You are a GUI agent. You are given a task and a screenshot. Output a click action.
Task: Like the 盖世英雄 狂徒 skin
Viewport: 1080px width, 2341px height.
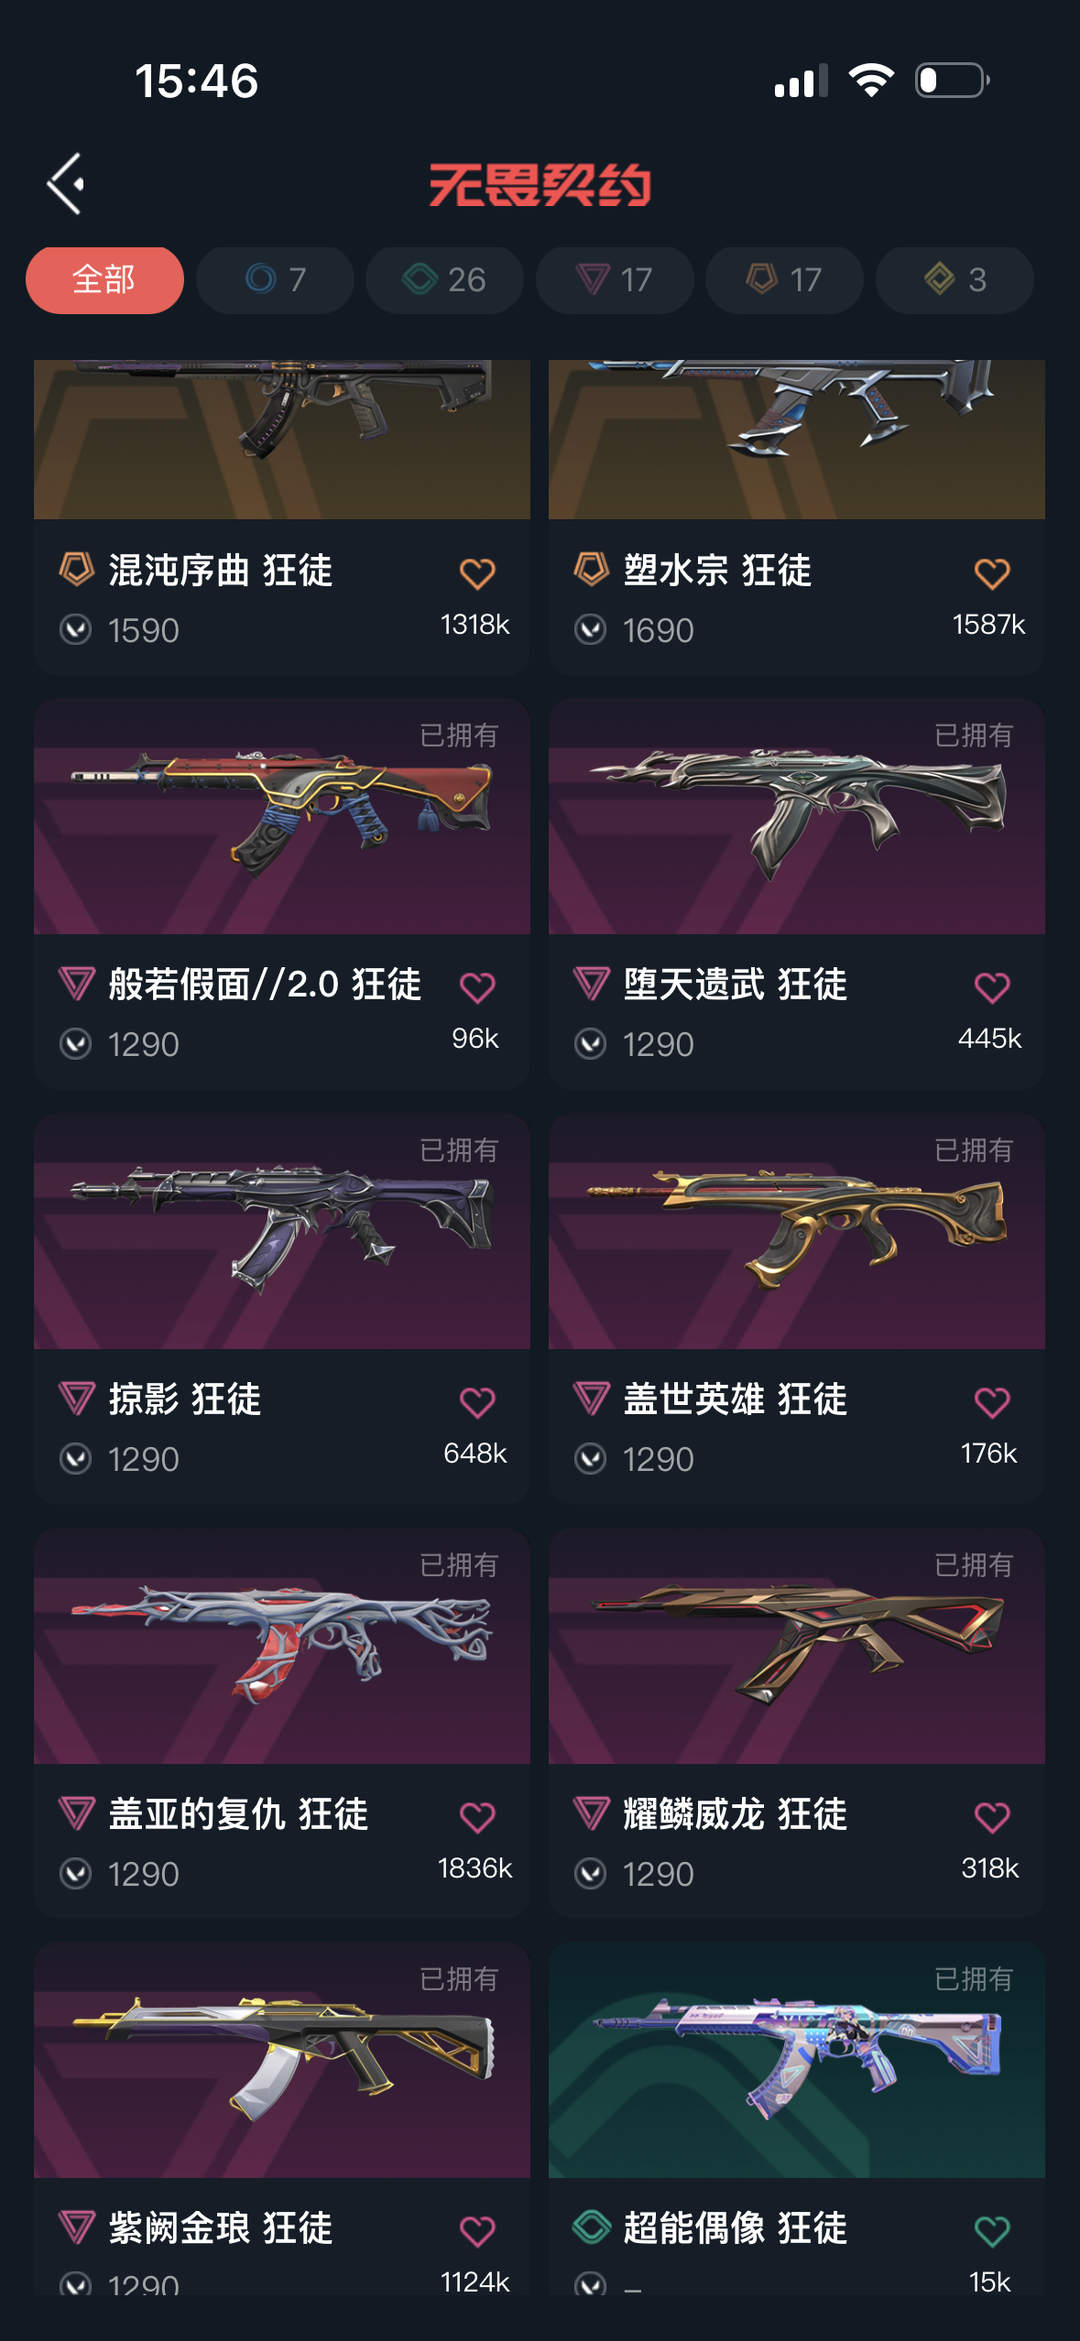pos(992,1402)
